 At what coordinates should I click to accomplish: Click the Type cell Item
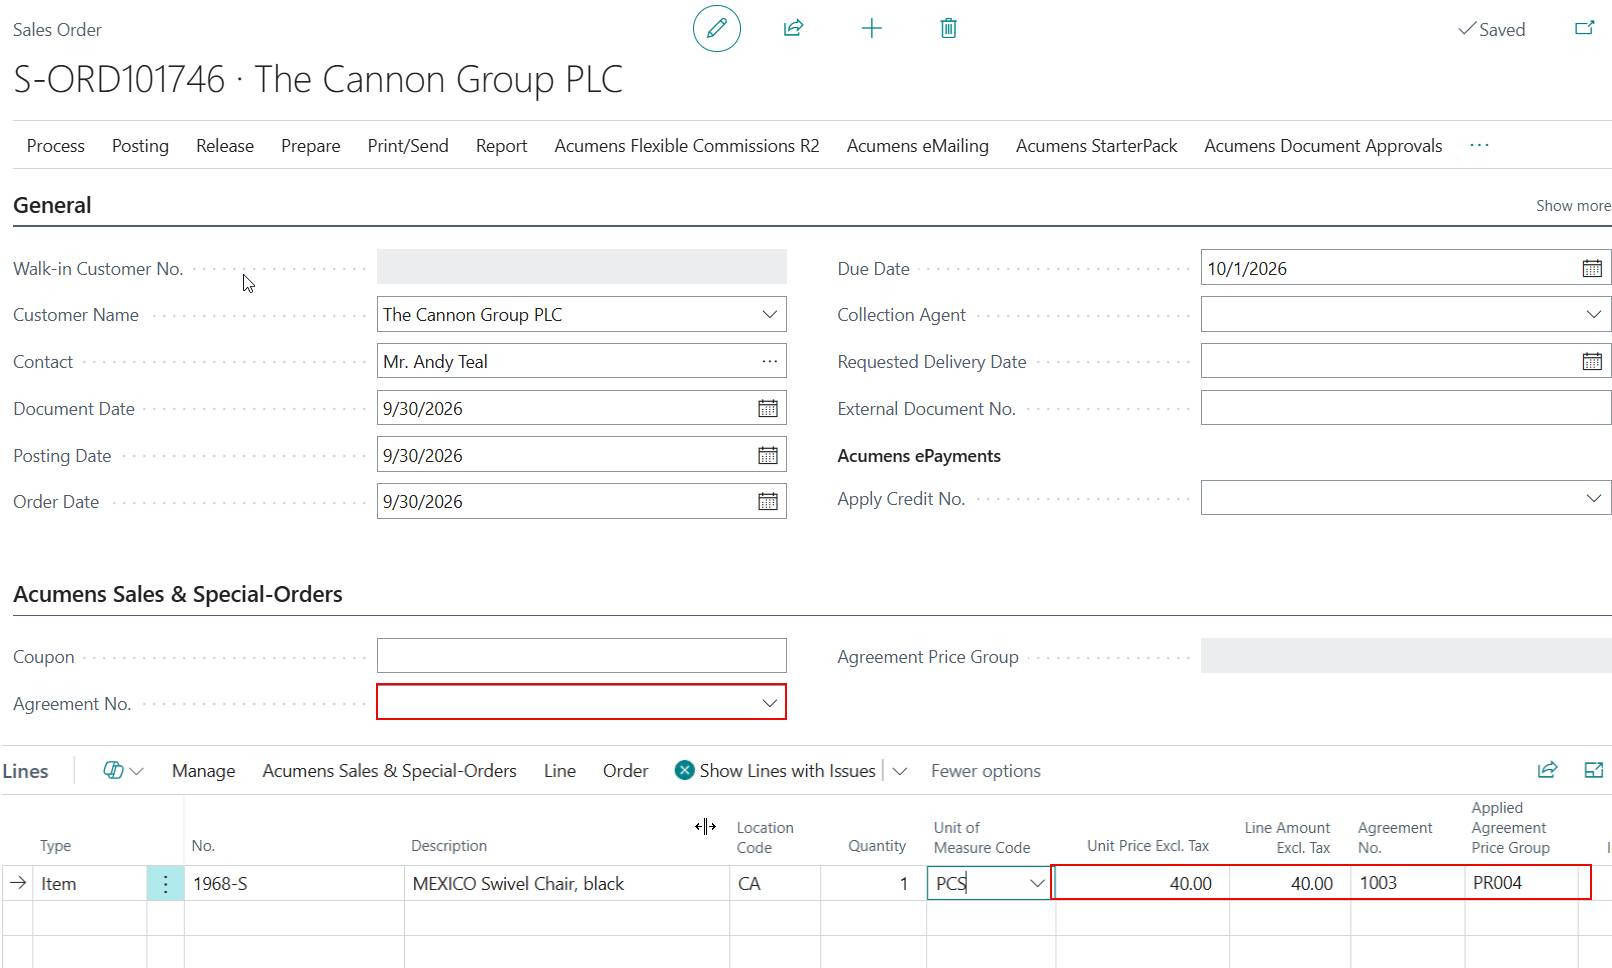coord(89,883)
